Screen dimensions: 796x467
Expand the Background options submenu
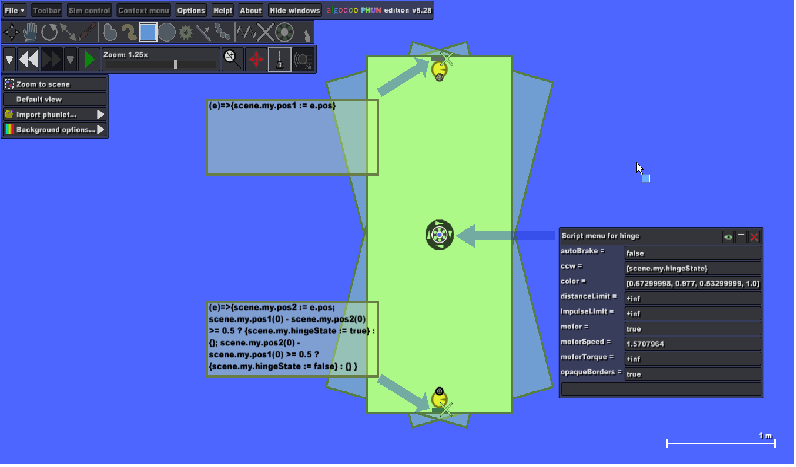click(x=55, y=130)
